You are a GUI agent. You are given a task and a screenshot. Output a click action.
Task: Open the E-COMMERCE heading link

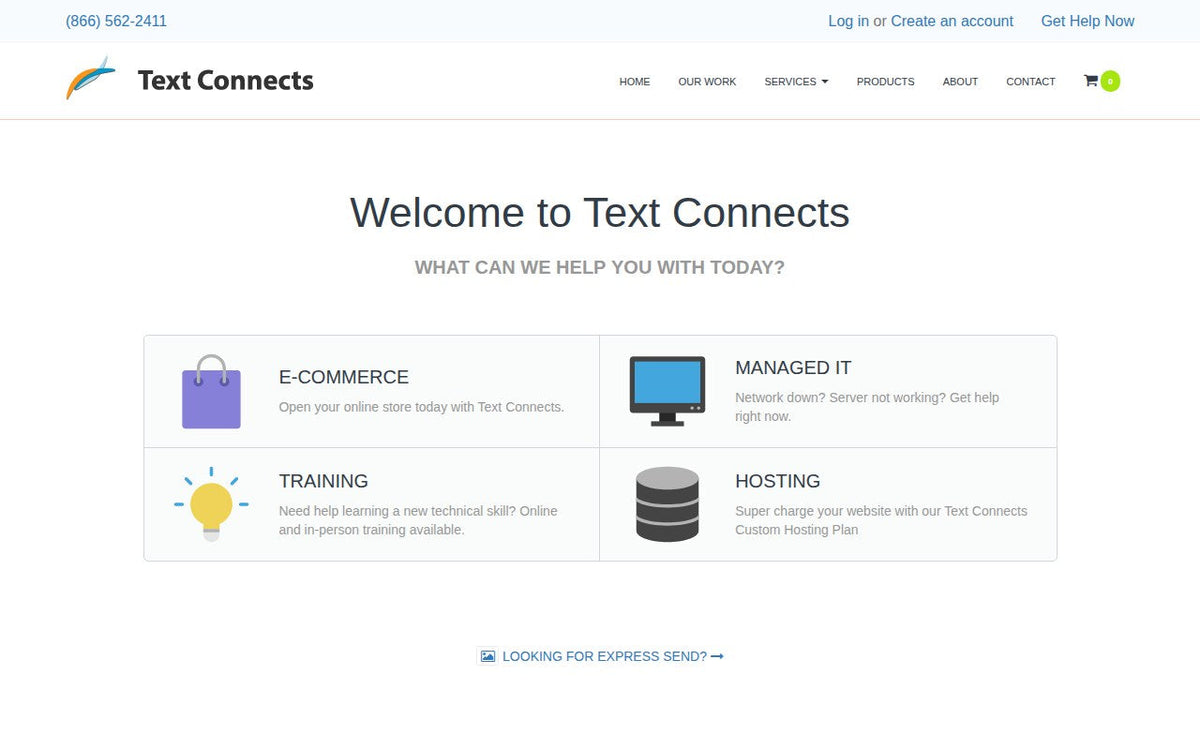344,377
